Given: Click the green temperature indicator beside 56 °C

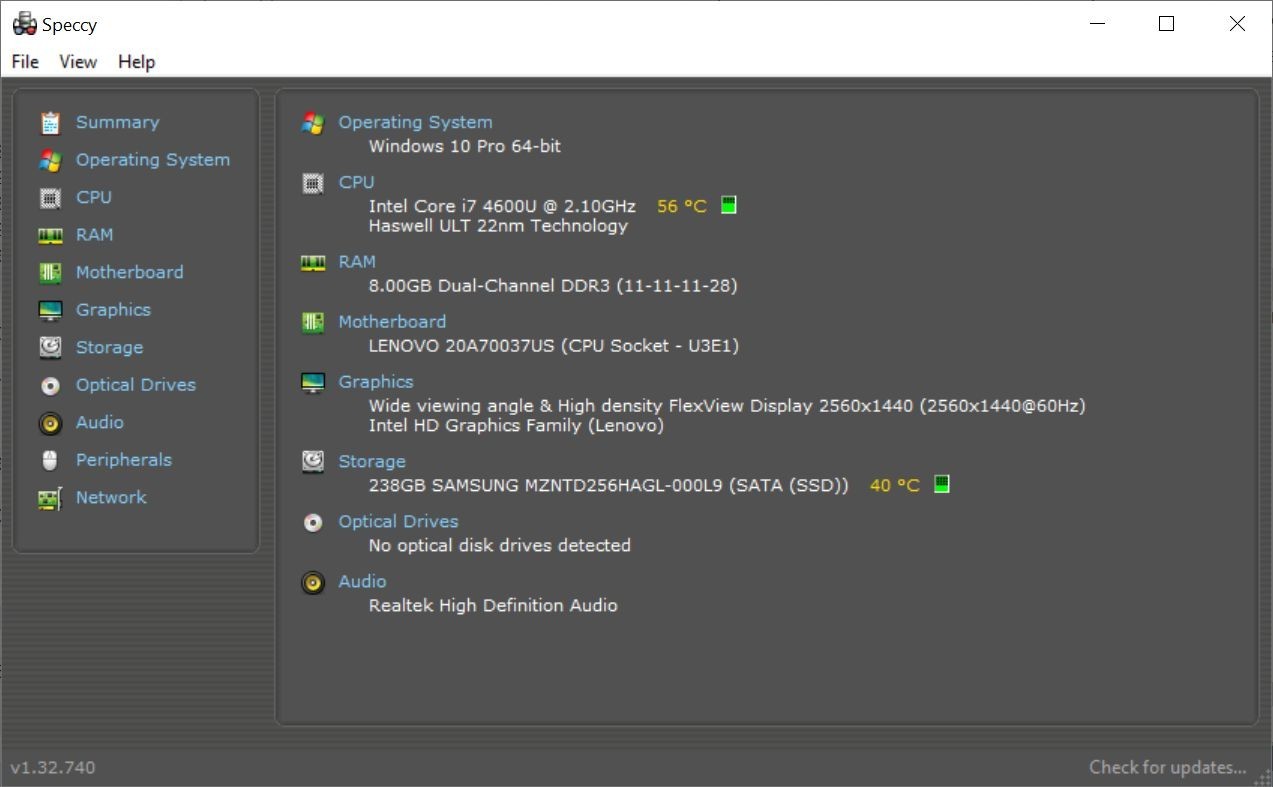Looking at the screenshot, I should point(729,205).
